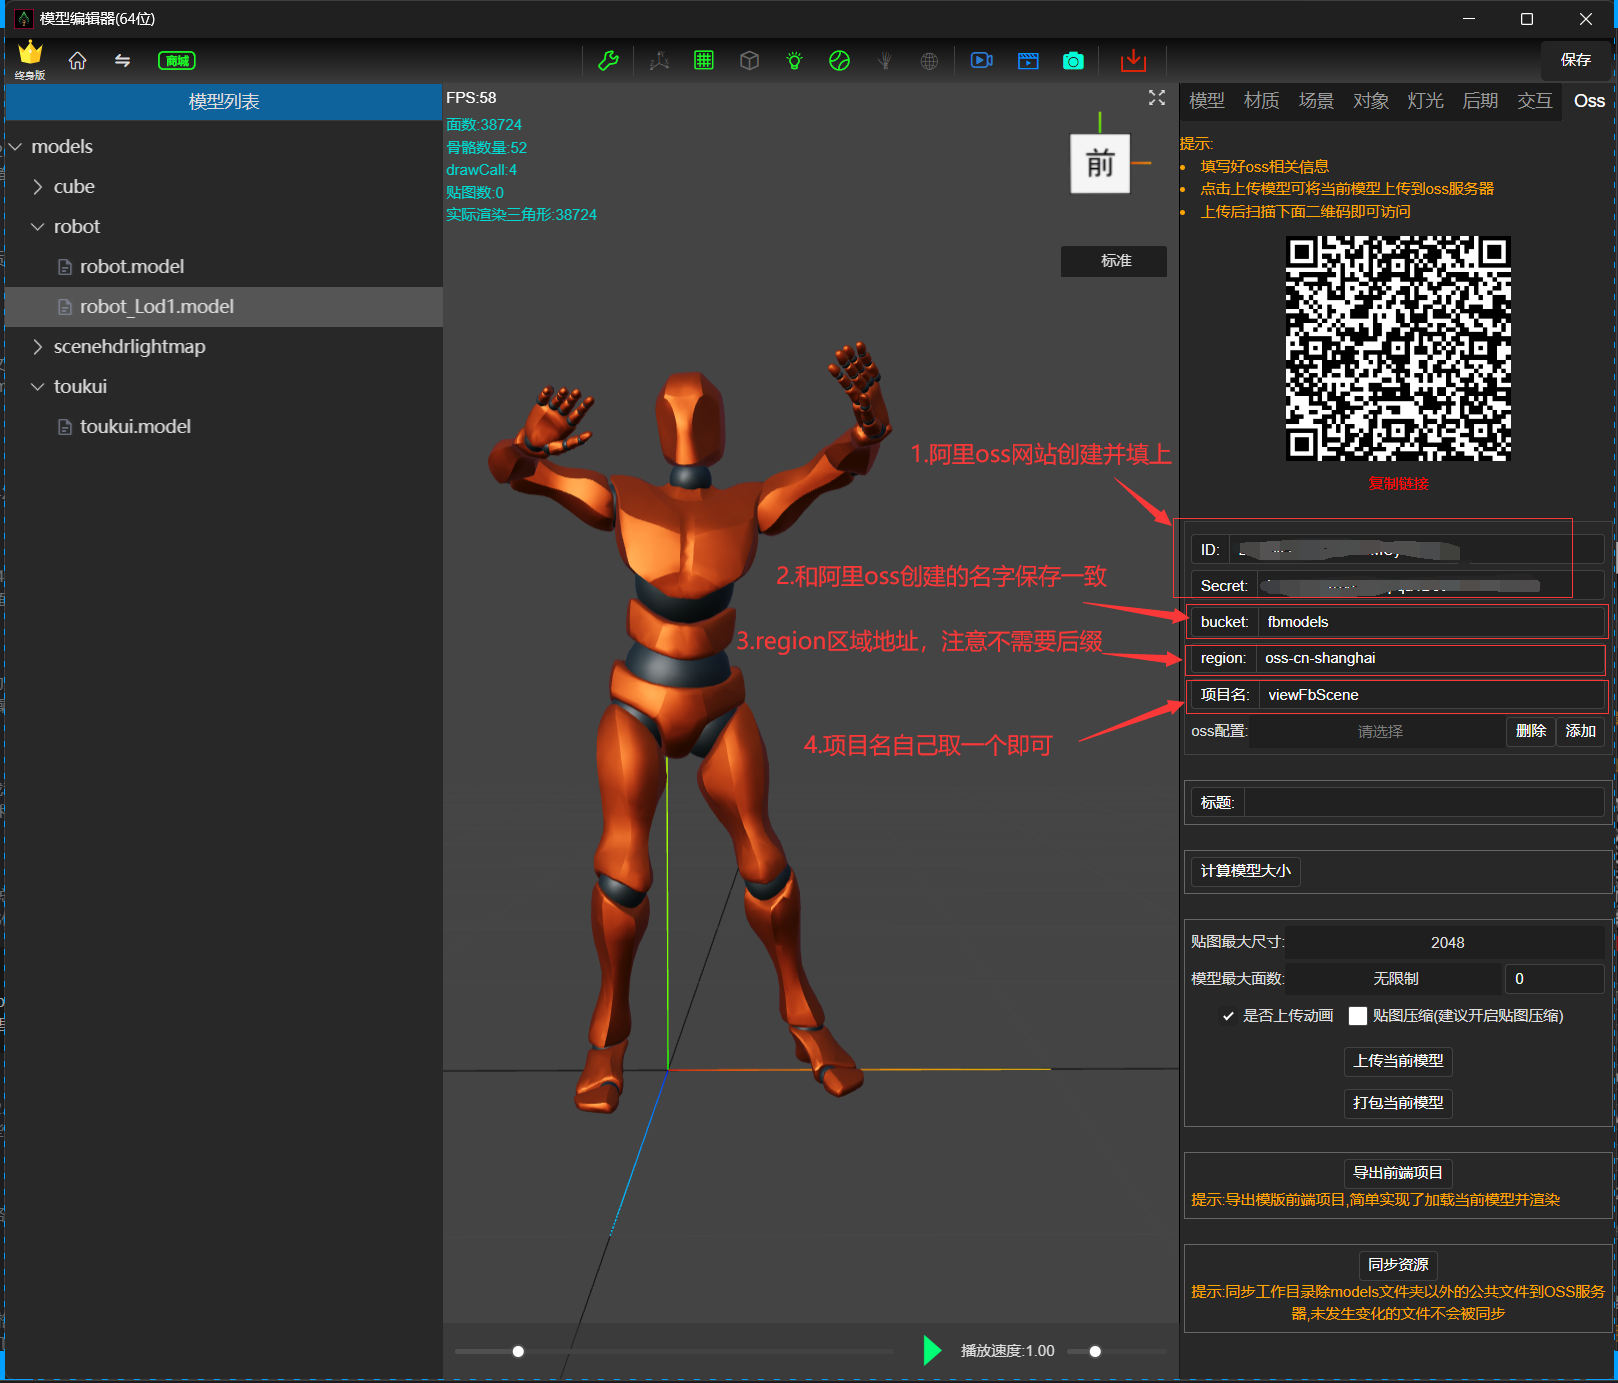Click the clapperboard animation icon
This screenshot has width=1618, height=1383.
pos(1028,61)
